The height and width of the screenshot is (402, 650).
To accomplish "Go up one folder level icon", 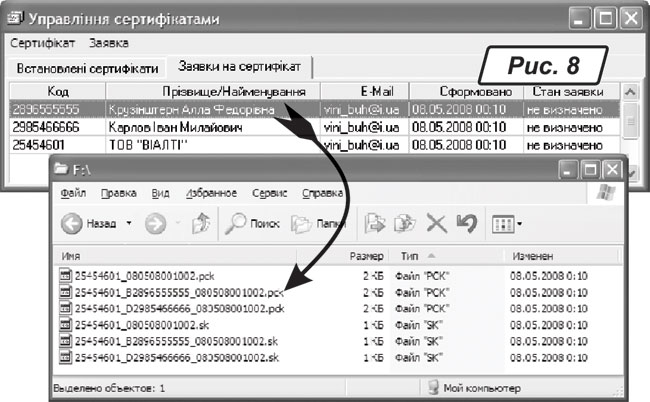I will pos(200,224).
